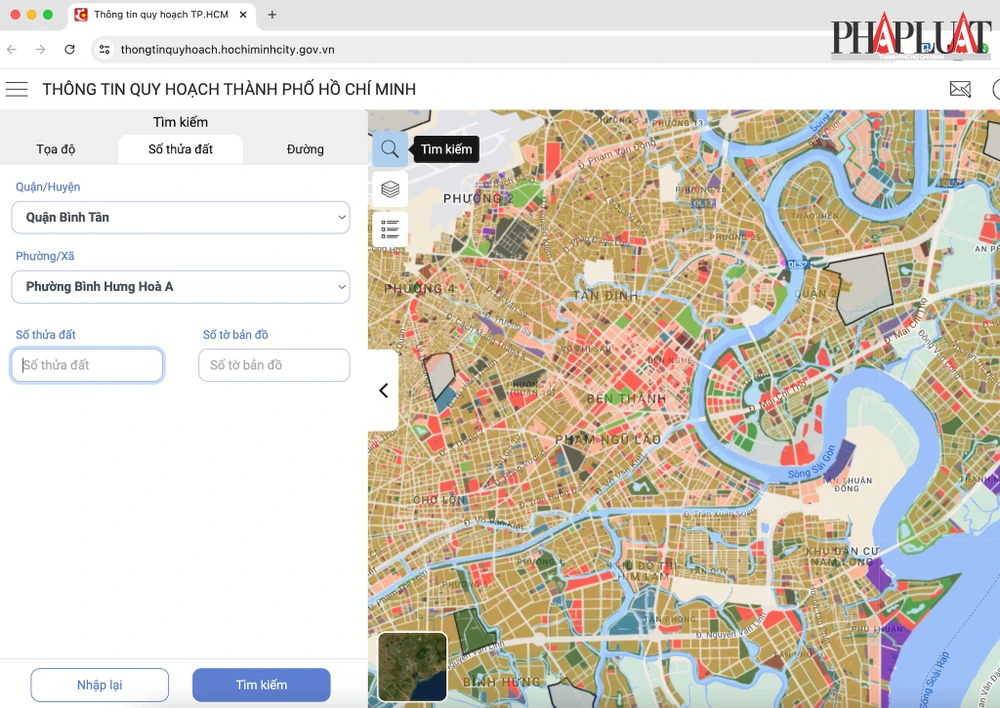Expand the Quận Bình Tân district dropdown
This screenshot has height=708, width=1000.
pos(181,217)
